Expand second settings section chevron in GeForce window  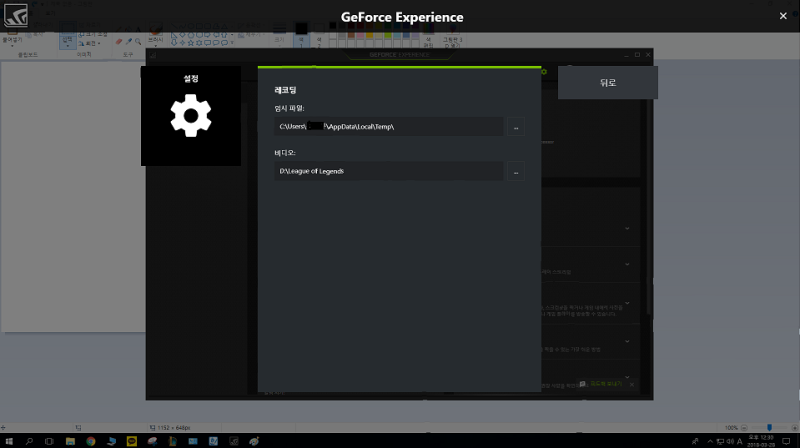(x=627, y=264)
